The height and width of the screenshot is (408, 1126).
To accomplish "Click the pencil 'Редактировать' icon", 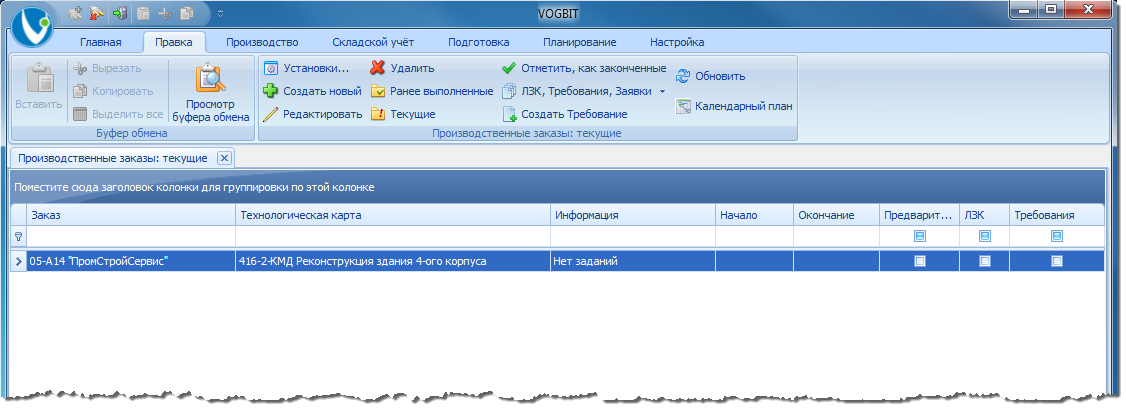I will [x=270, y=114].
